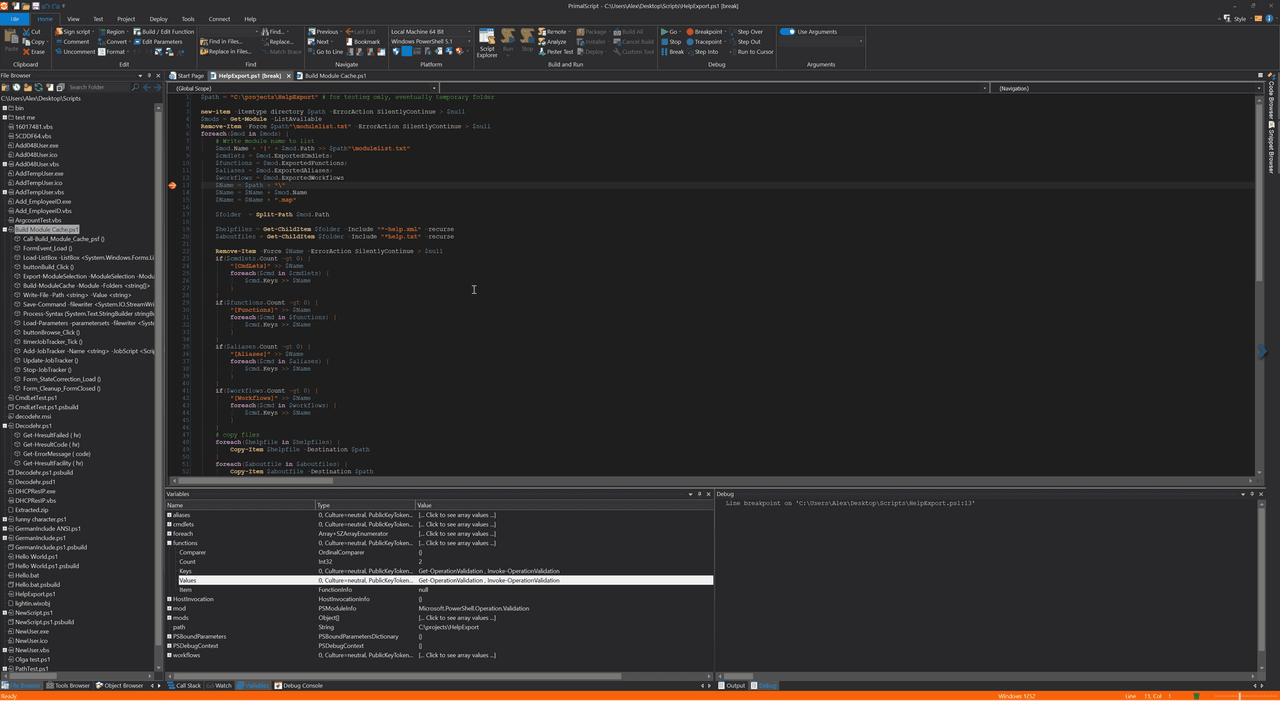Click Step Into in Debug group
Image resolution: width=1280 pixels, height=701 pixels.
(702, 51)
